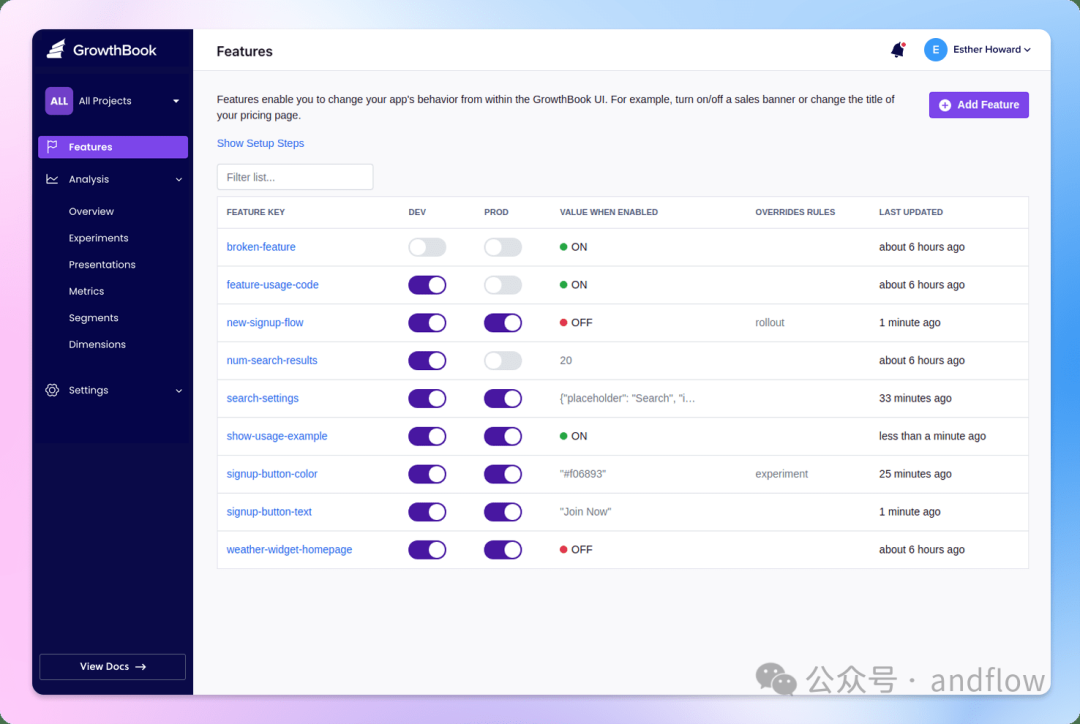This screenshot has height=724, width=1080.
Task: Click "33 minutes ago" timestamp
Action: tap(915, 398)
